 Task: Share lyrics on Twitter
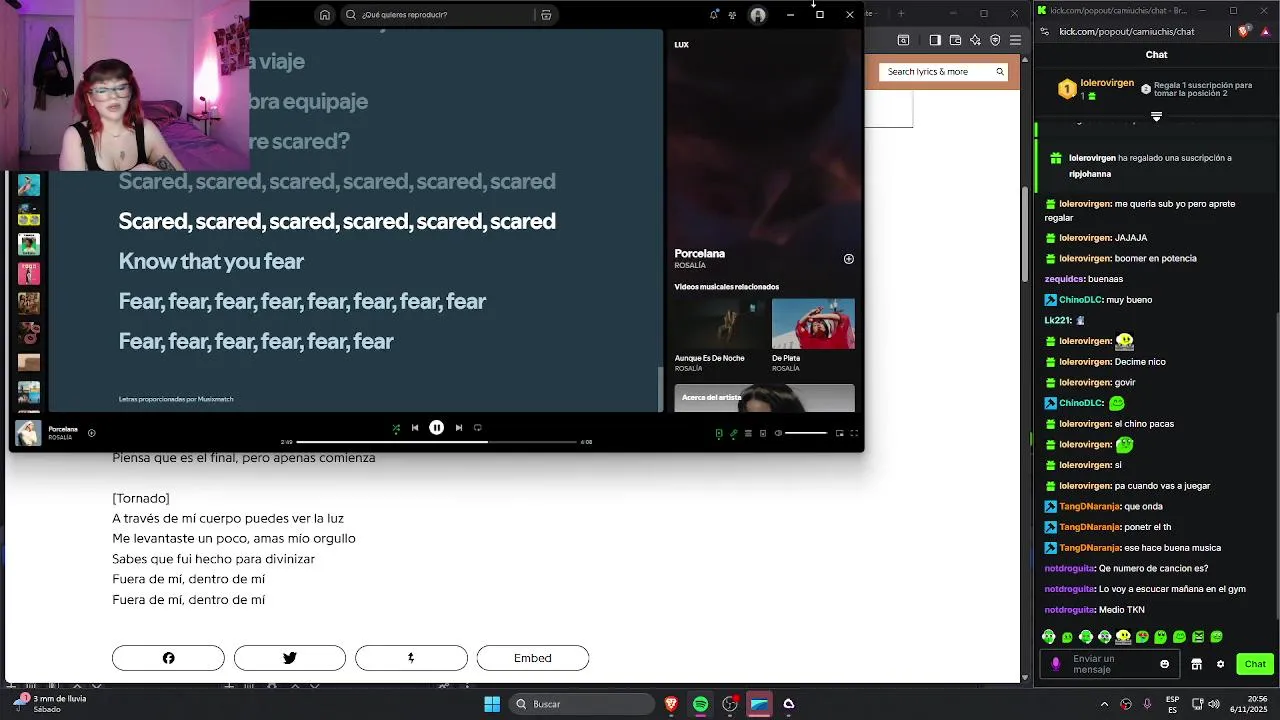click(290, 658)
